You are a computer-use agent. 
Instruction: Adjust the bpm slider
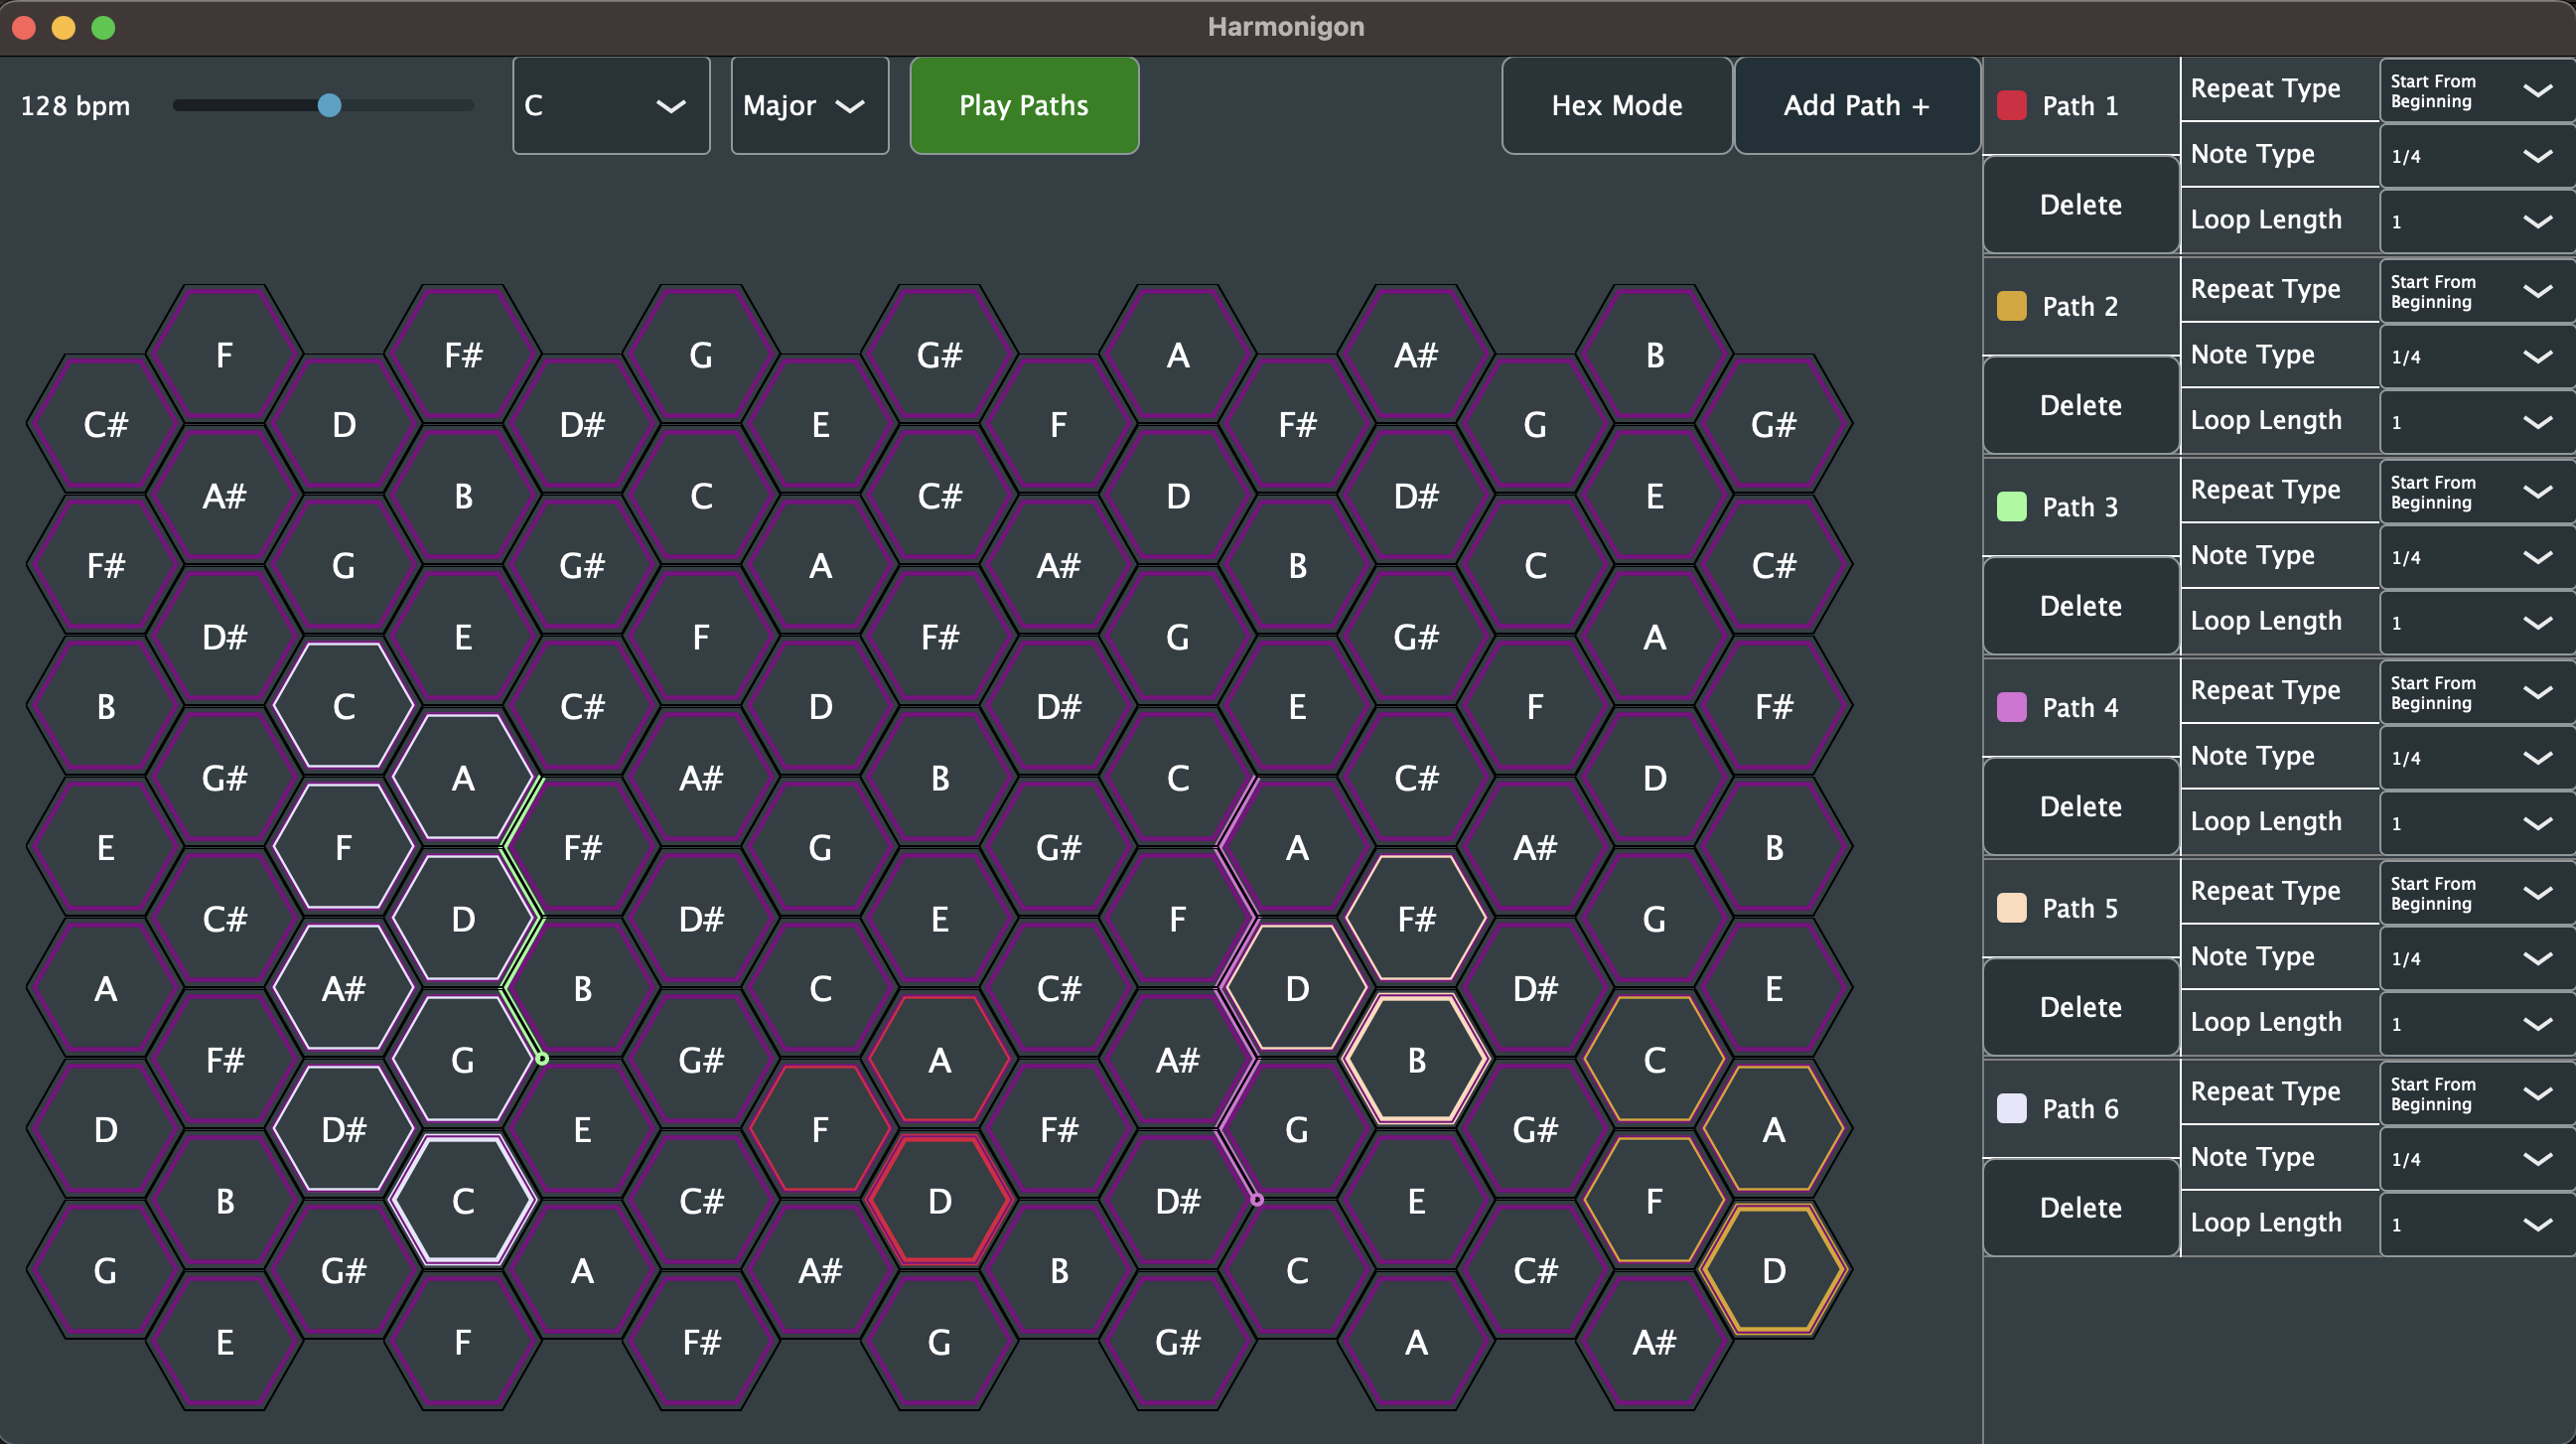tap(330, 105)
